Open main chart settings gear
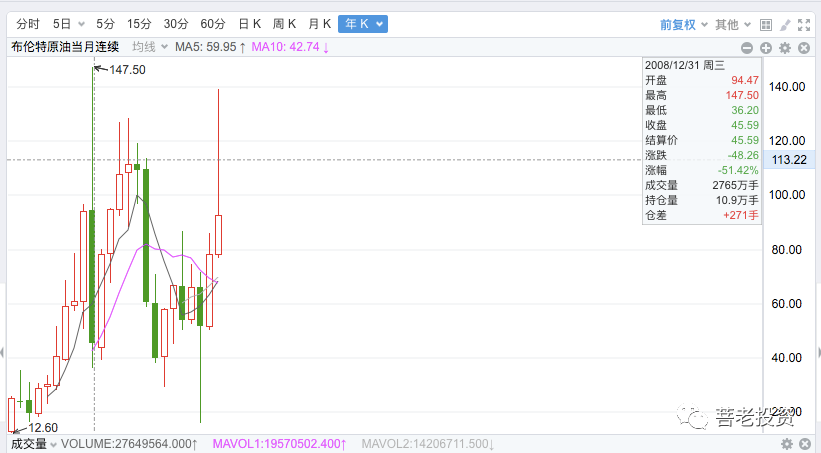 (x=785, y=47)
